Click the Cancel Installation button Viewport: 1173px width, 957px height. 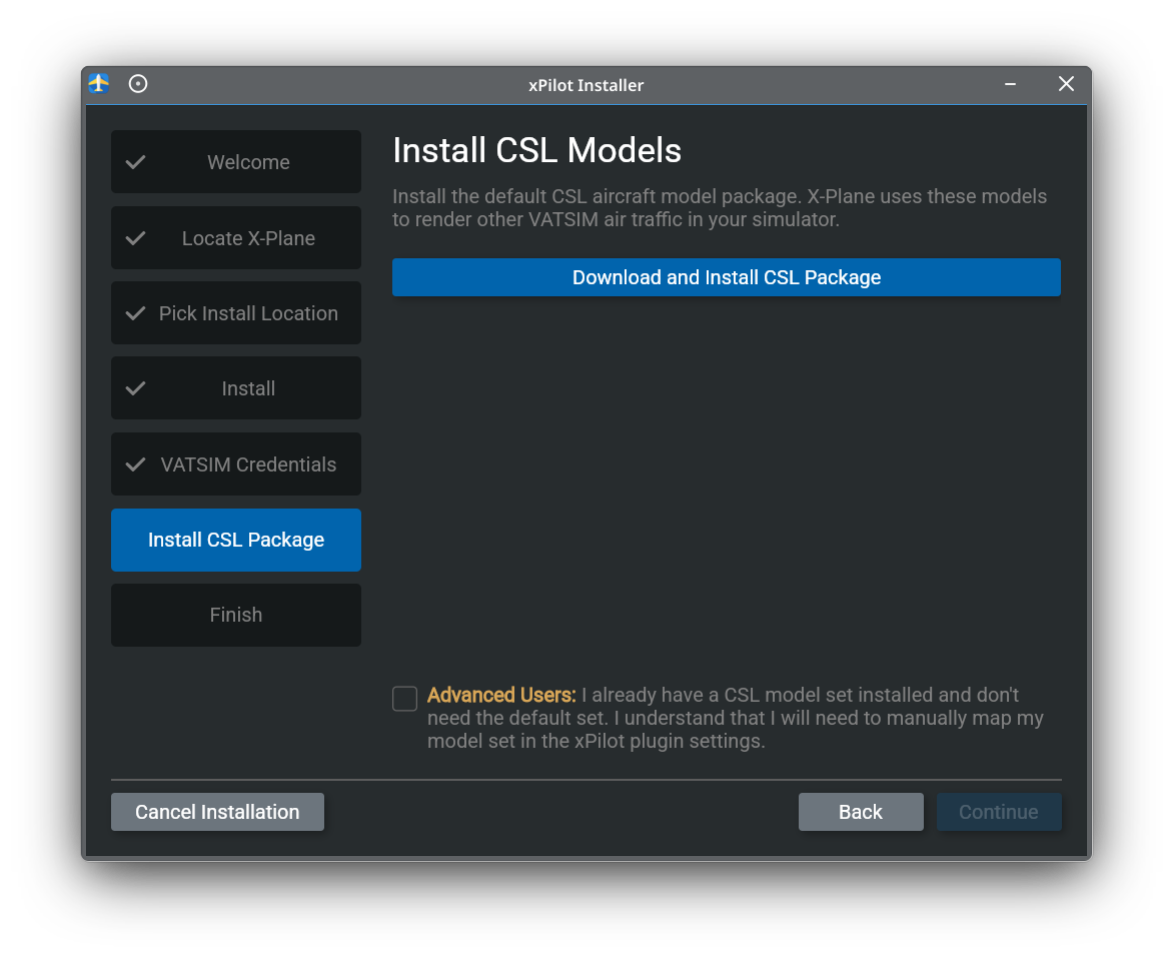click(x=217, y=812)
